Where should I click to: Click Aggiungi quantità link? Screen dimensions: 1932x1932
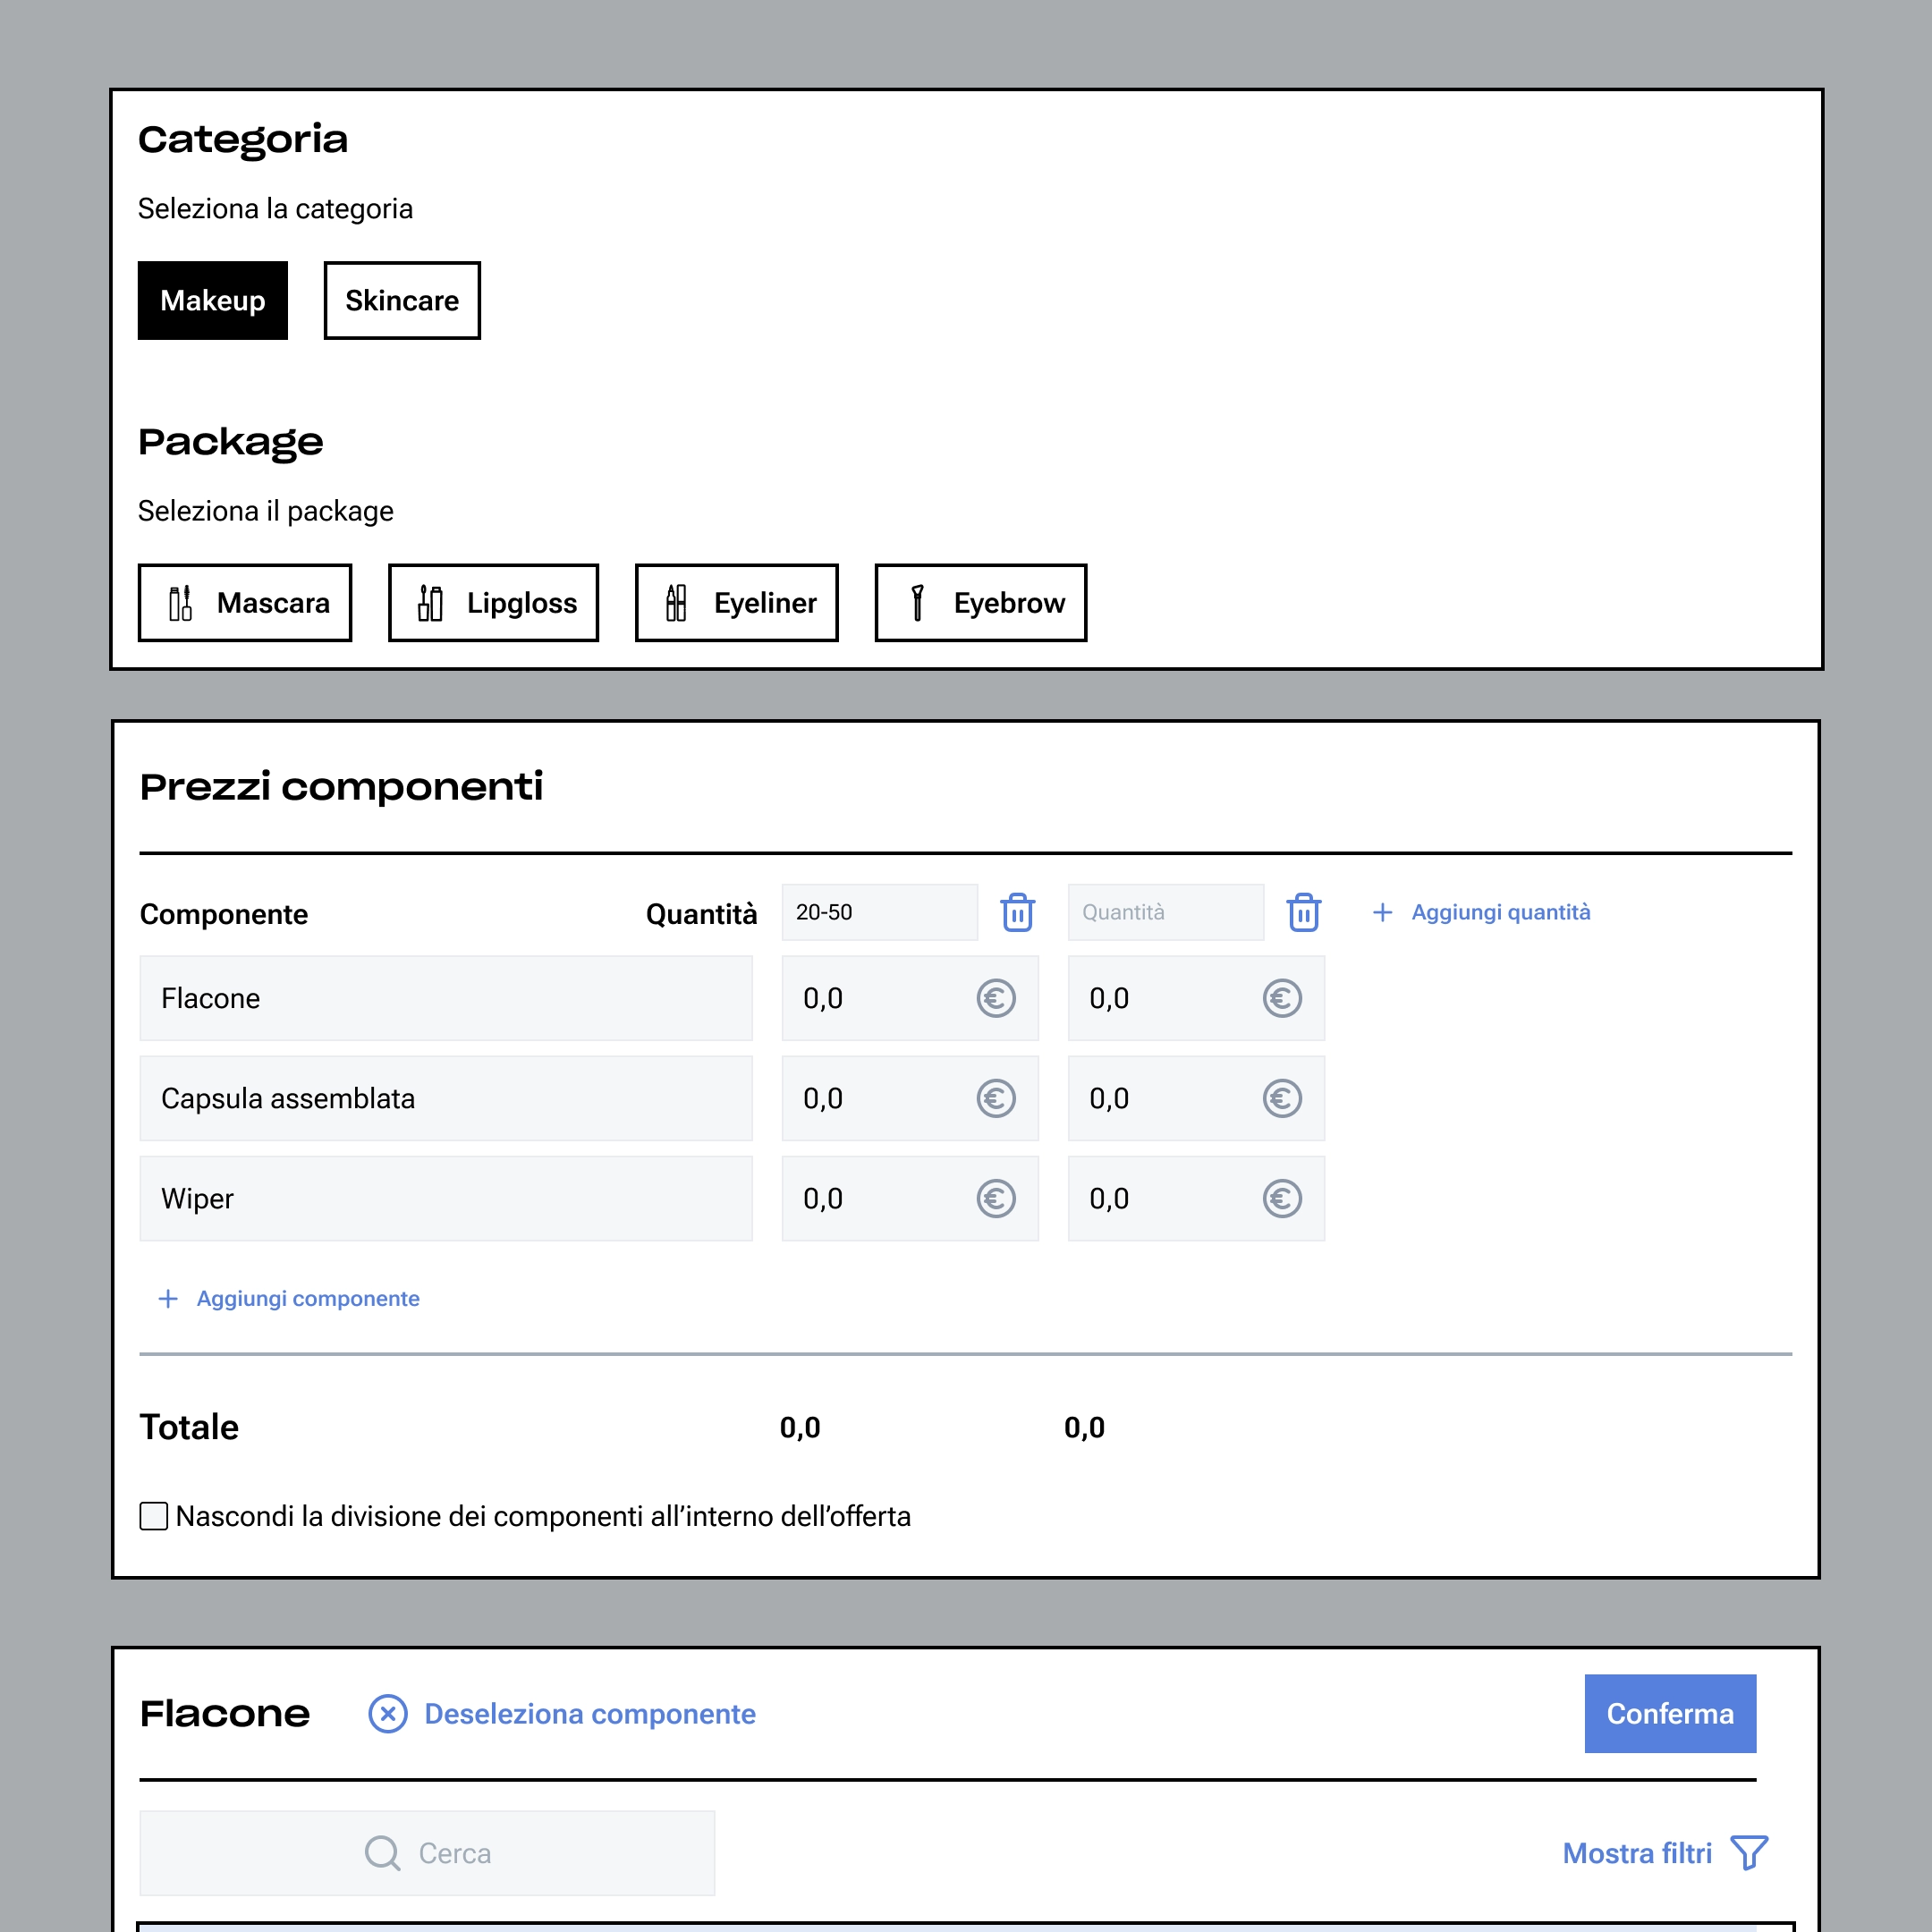tap(1501, 912)
